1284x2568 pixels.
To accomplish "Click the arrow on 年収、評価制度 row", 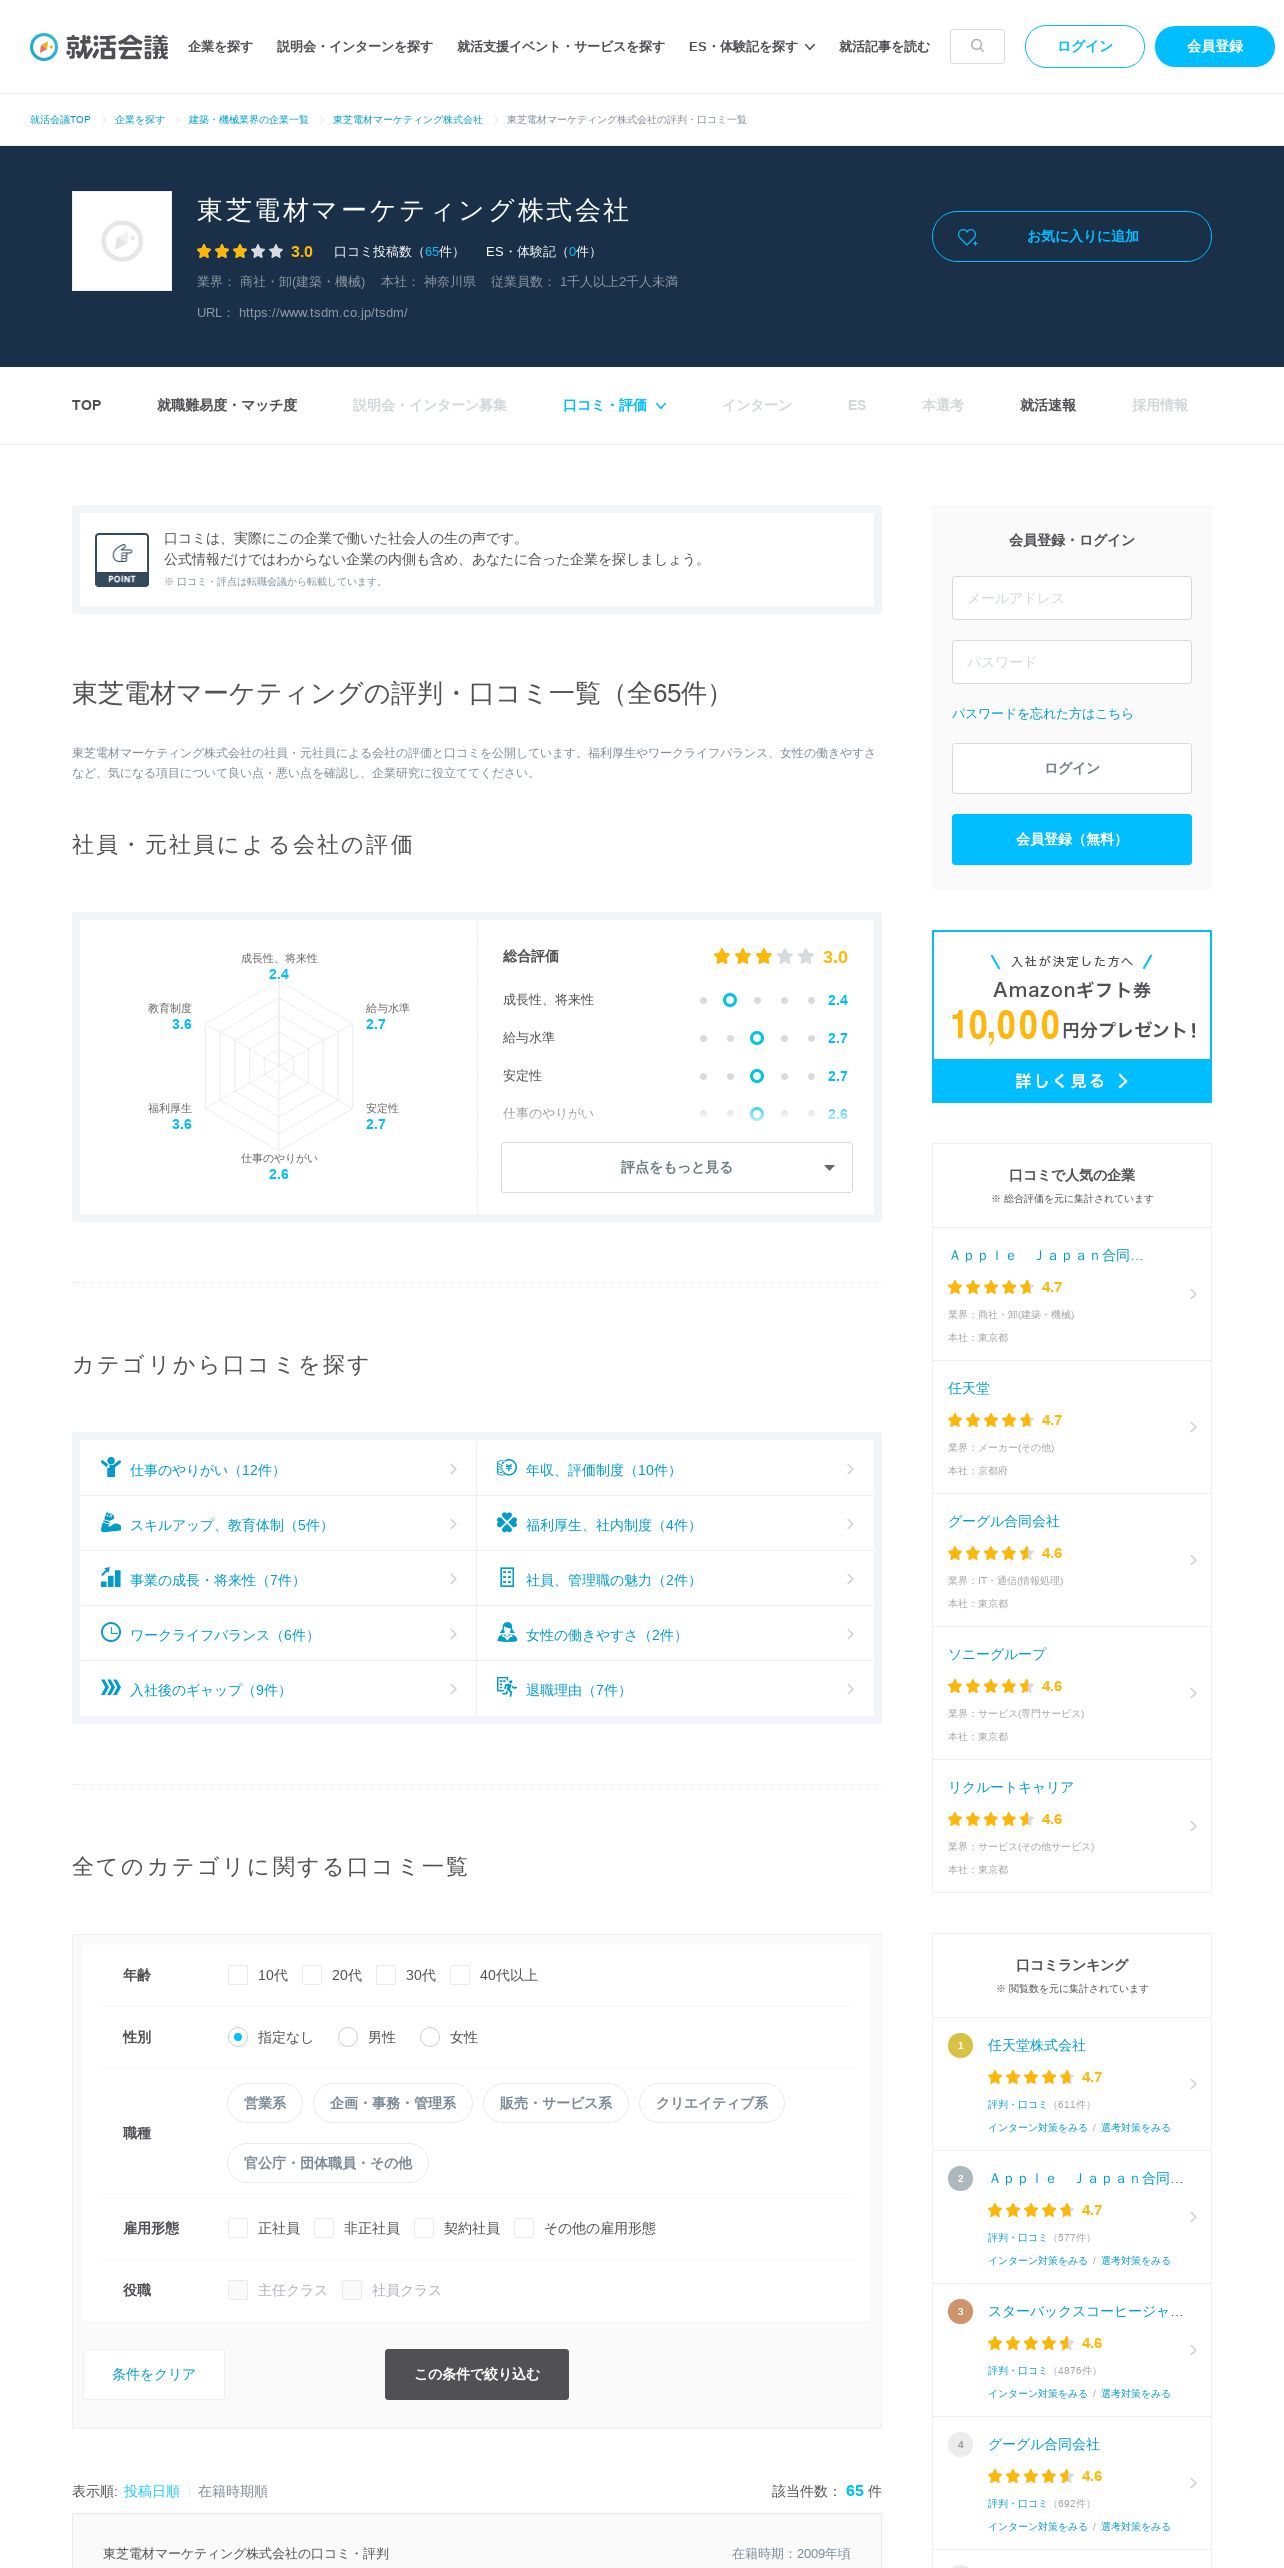I will 850,1469.
